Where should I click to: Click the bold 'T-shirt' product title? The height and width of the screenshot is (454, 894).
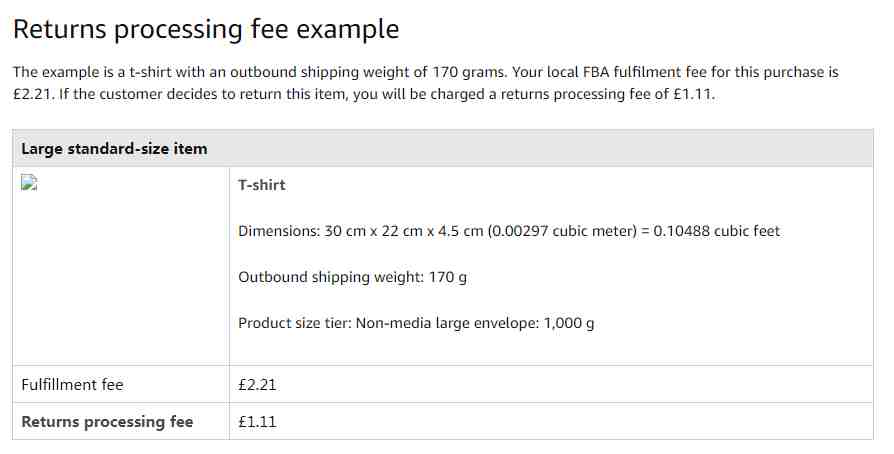(262, 185)
